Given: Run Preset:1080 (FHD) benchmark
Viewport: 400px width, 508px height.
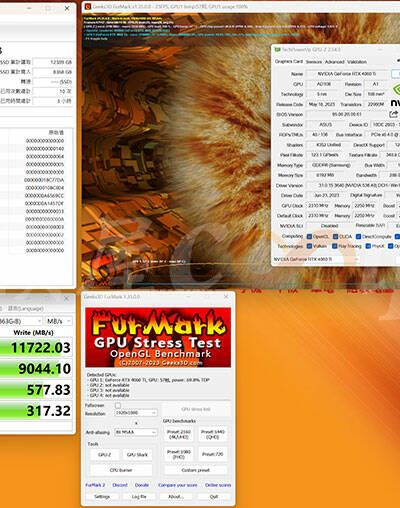Looking at the screenshot, I should click(x=179, y=454).
